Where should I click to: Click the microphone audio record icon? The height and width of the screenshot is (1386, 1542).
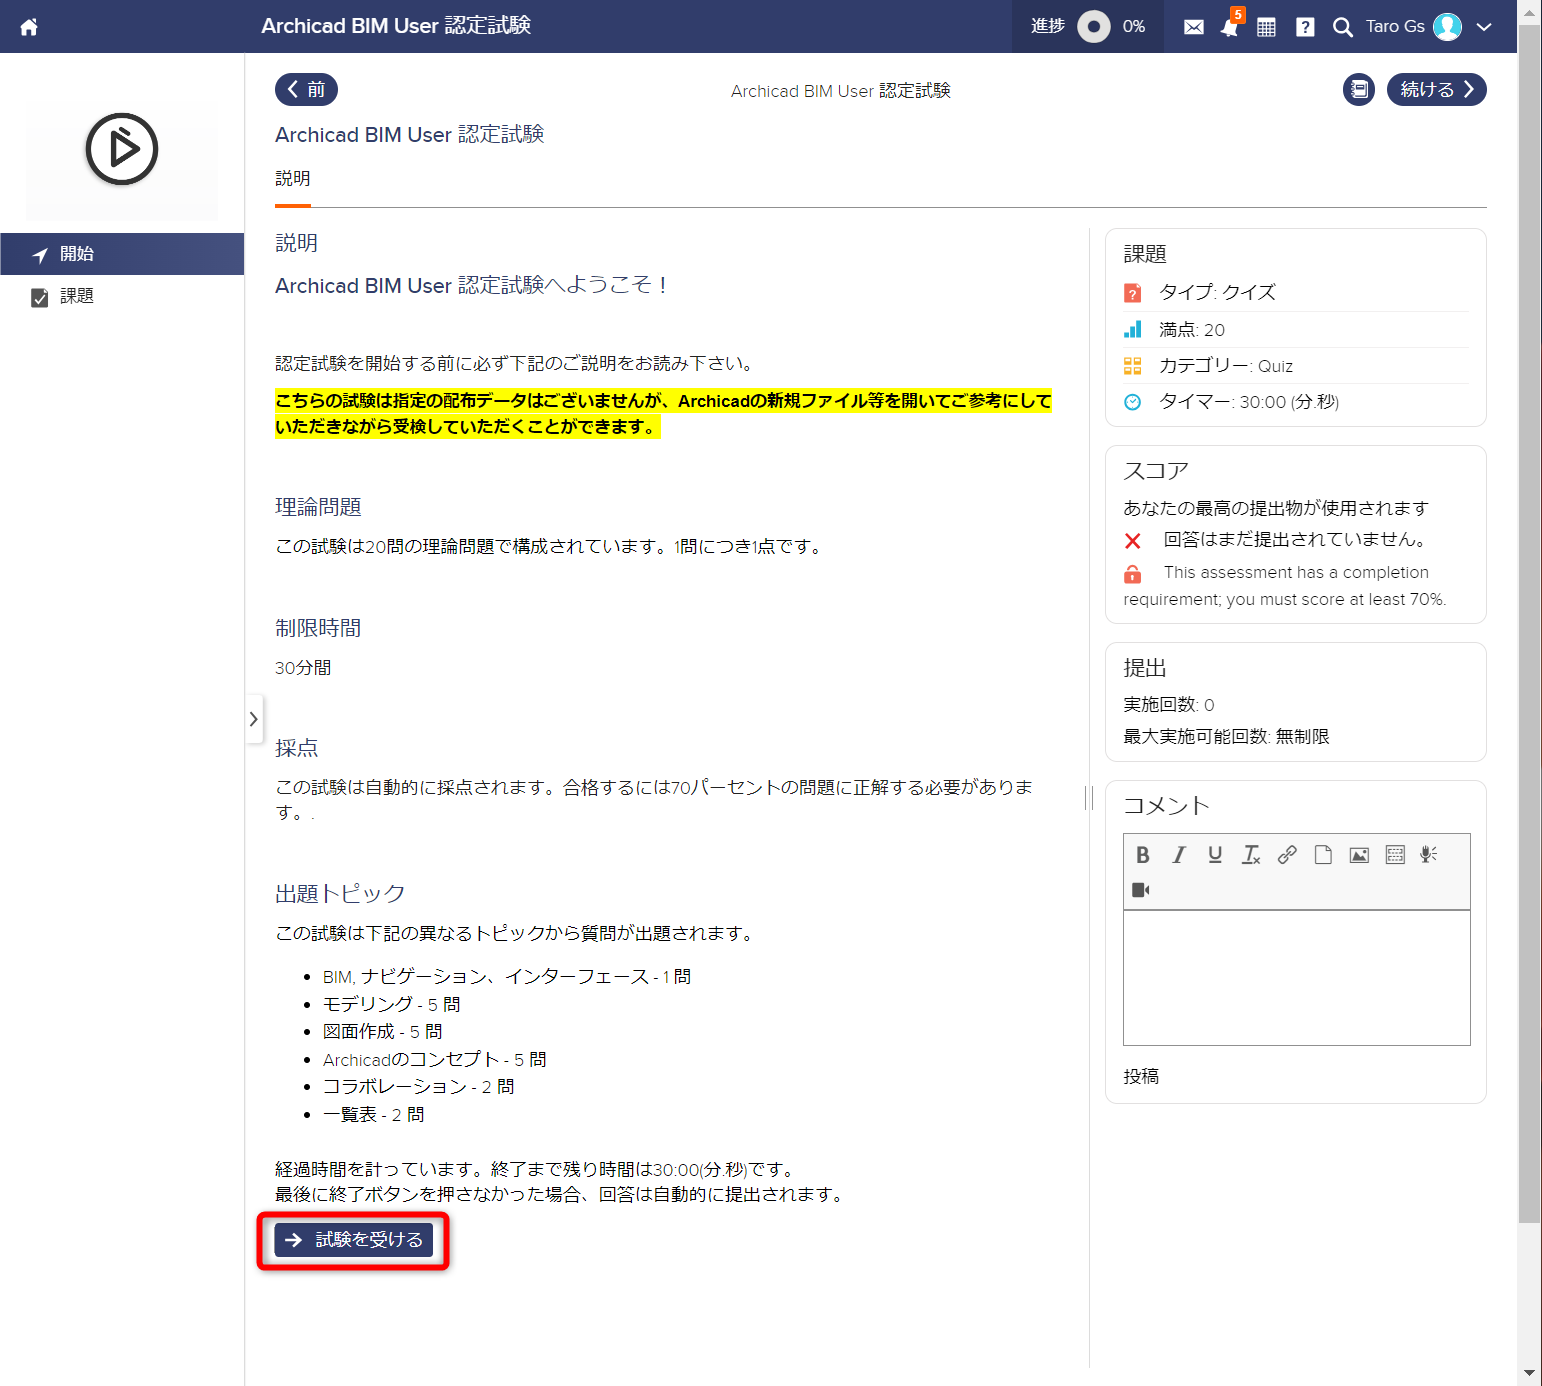pos(1429,855)
